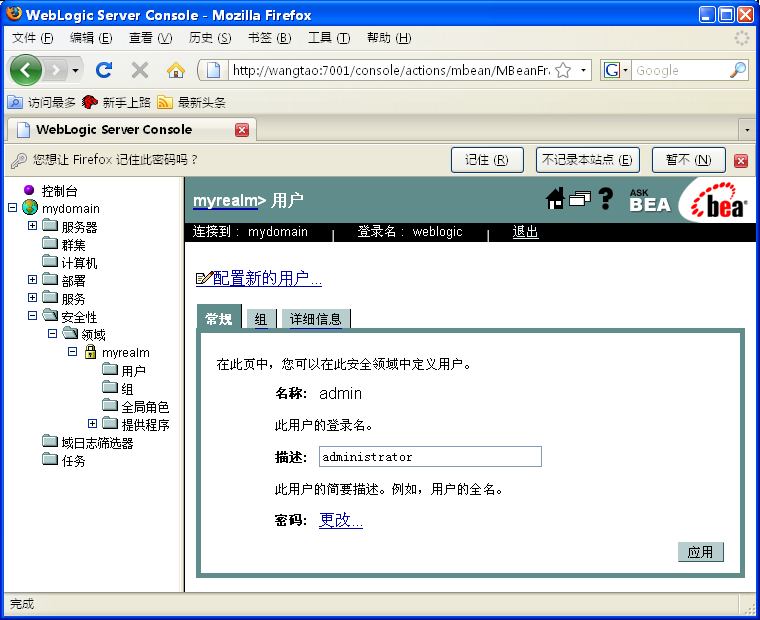Open the 书签 (B) menu
The height and width of the screenshot is (620, 760).
269,38
